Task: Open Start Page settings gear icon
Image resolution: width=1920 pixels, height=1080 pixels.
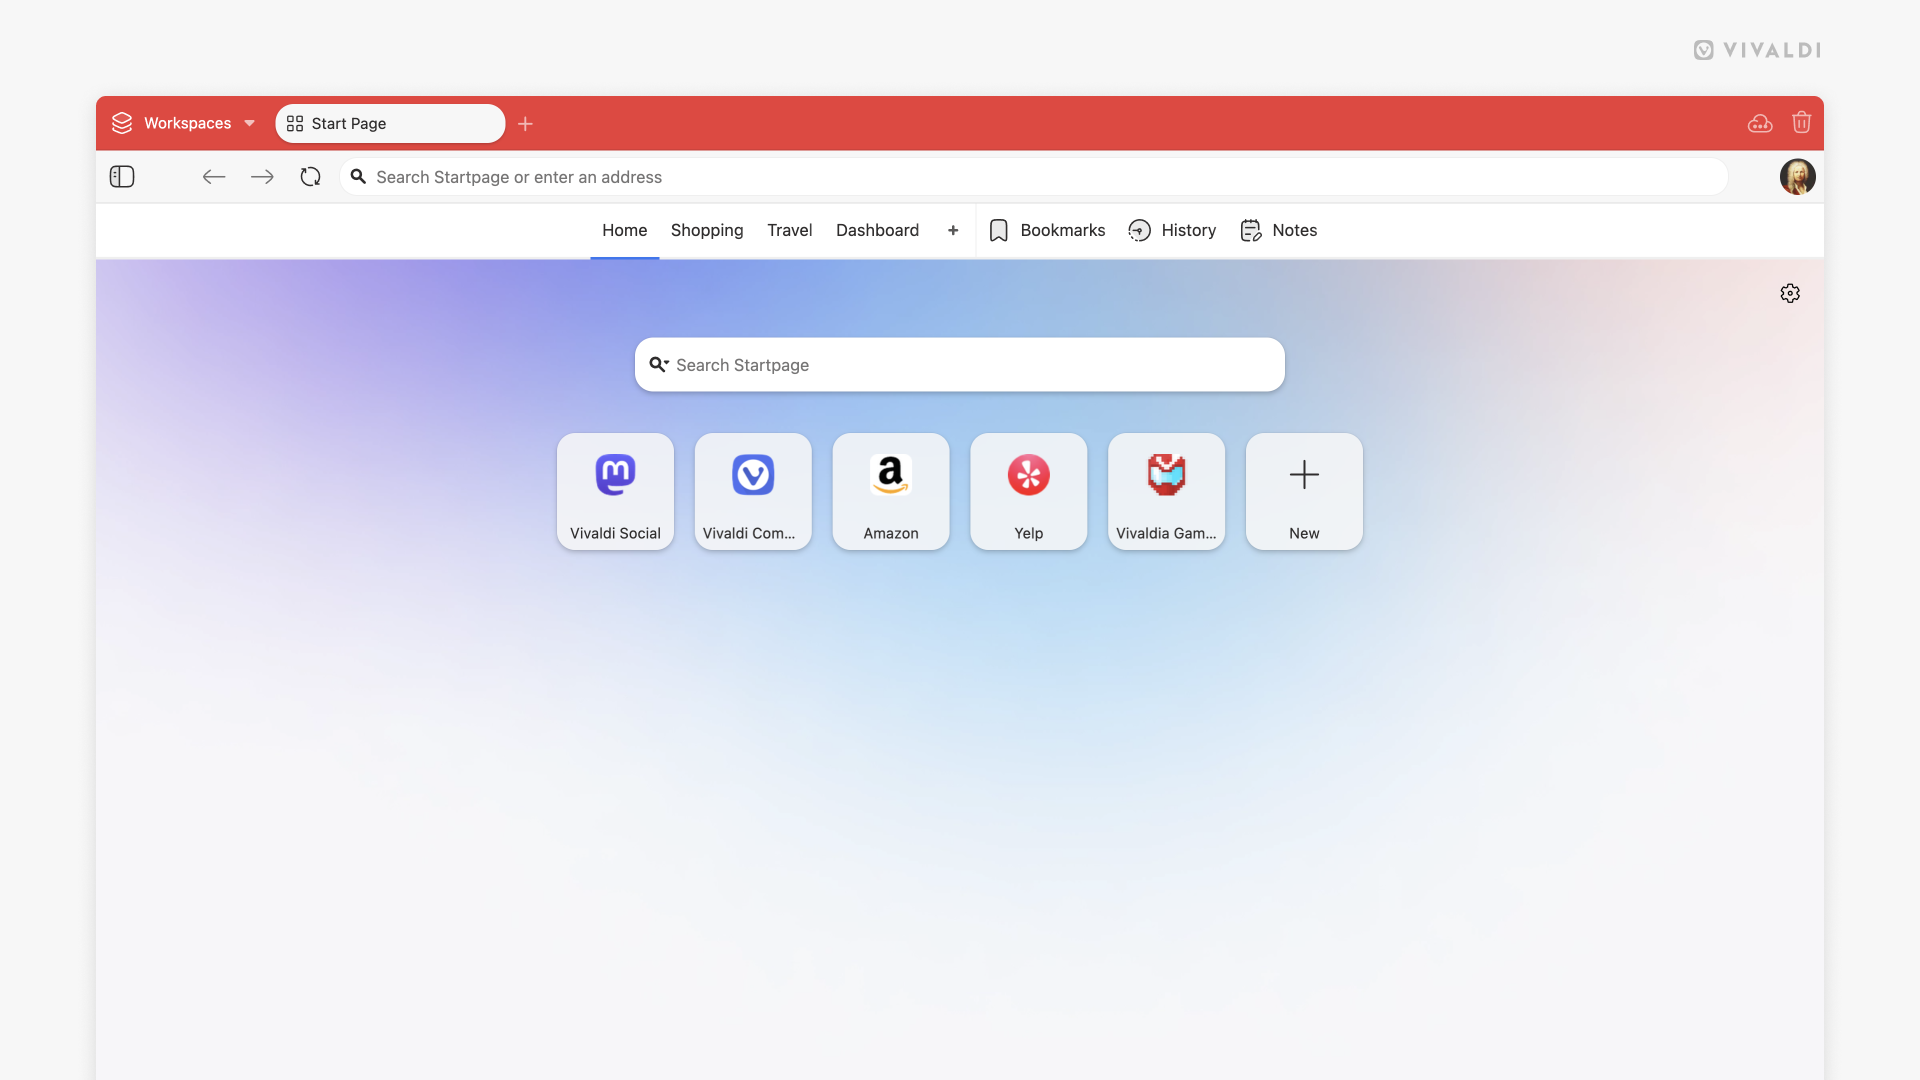Action: pyautogui.click(x=1789, y=293)
